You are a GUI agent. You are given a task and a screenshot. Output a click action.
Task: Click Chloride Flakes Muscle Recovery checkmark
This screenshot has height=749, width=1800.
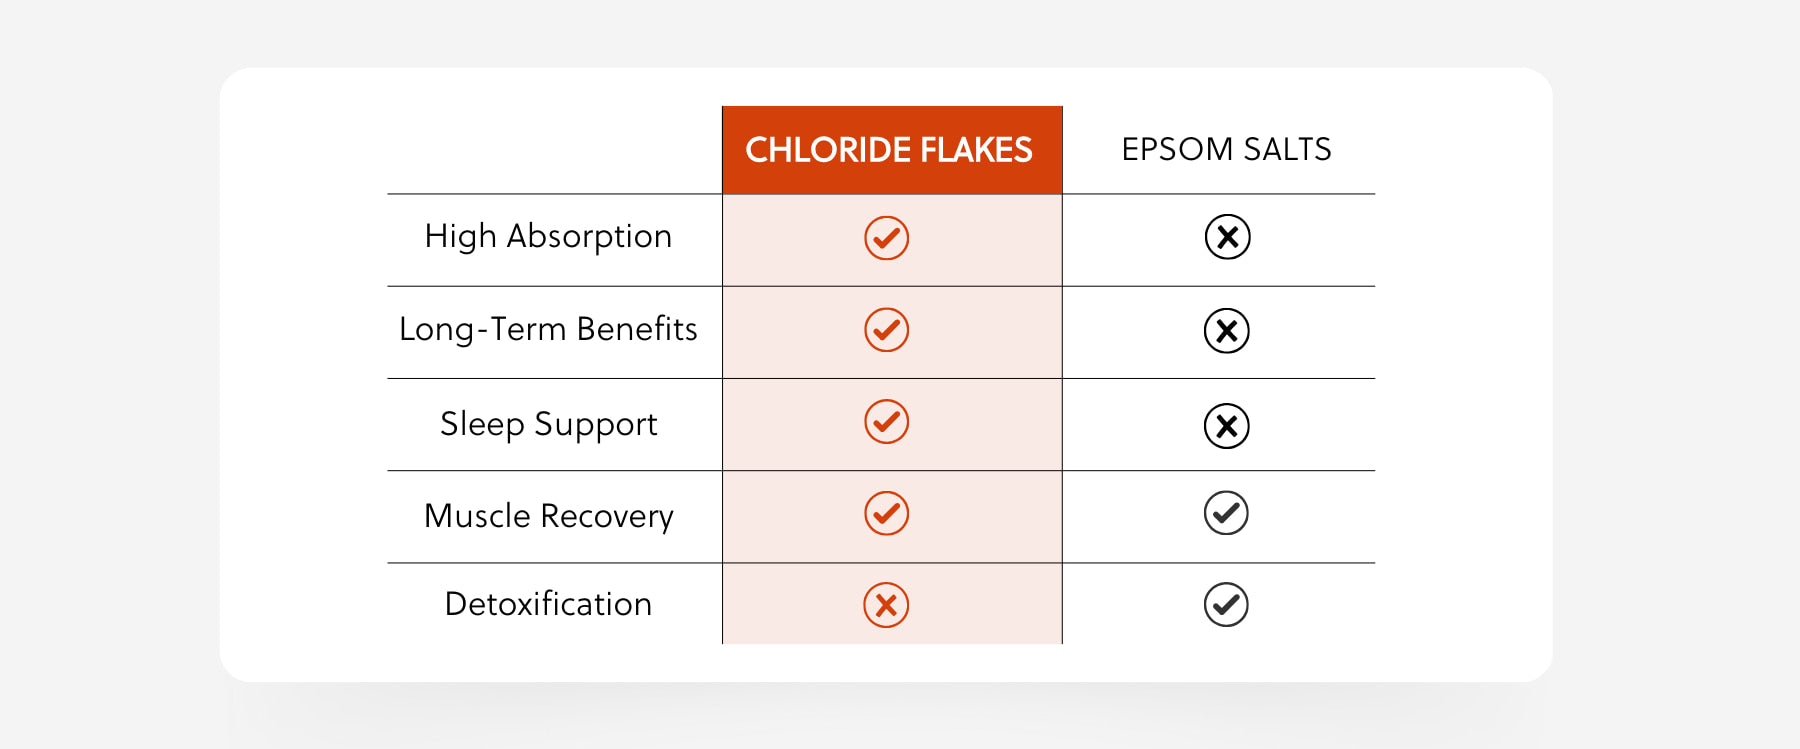click(x=886, y=514)
